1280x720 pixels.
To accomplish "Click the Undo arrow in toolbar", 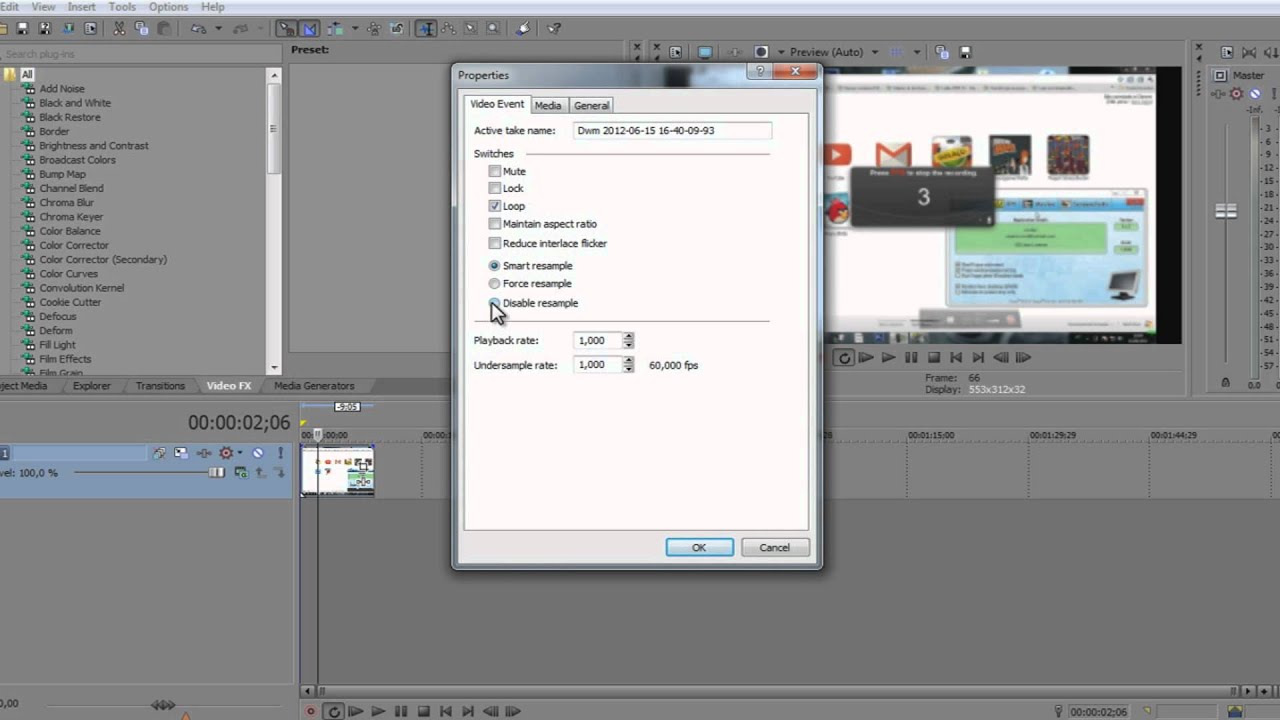I will 197,29.
